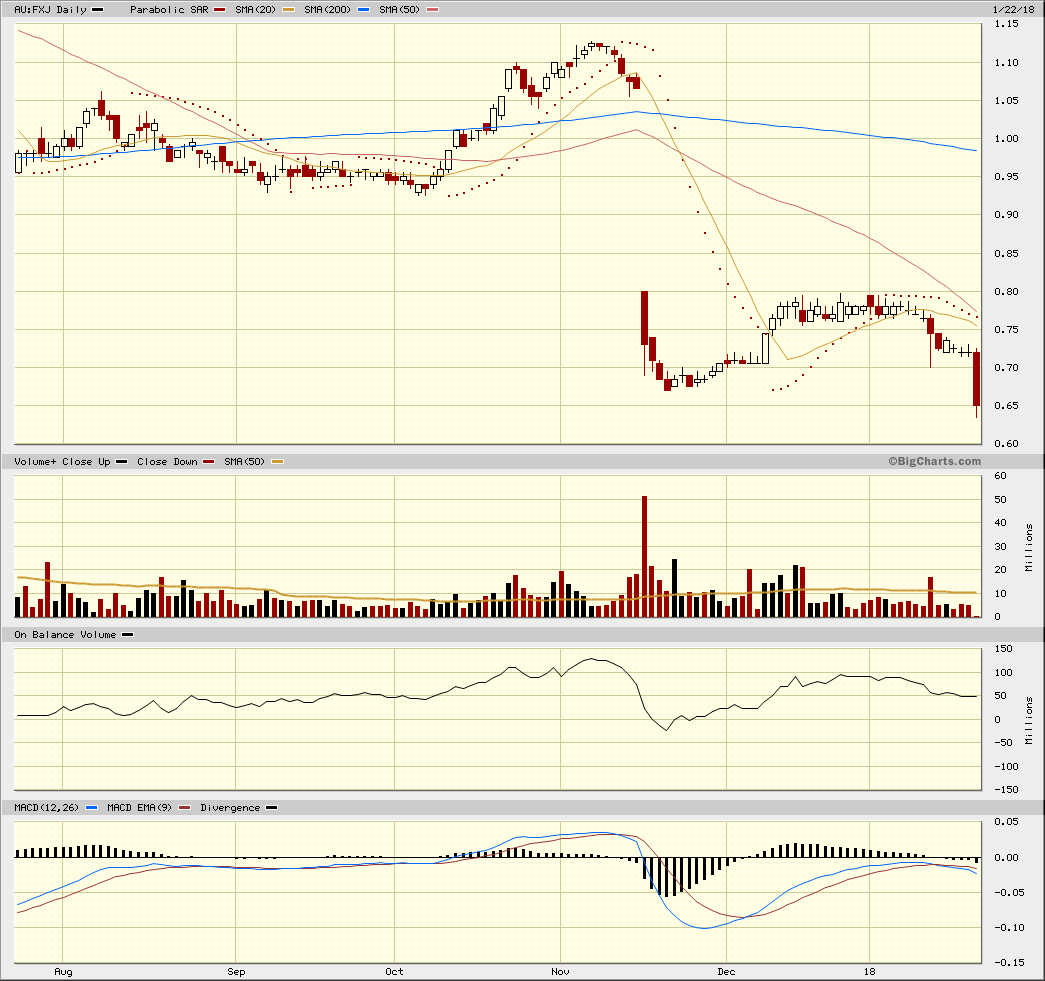
Task: Click the 1.15 price axis label
Action: (1006, 23)
